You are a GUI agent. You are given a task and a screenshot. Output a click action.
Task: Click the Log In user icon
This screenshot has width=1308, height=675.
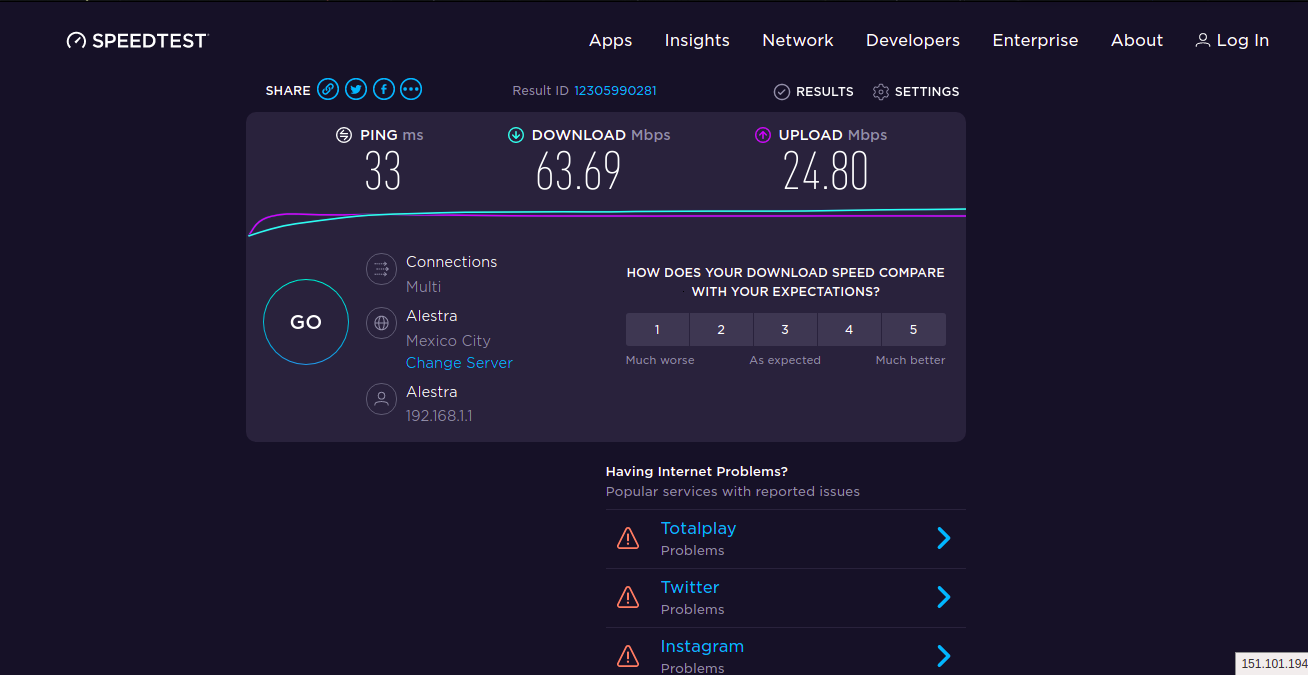(x=1202, y=41)
